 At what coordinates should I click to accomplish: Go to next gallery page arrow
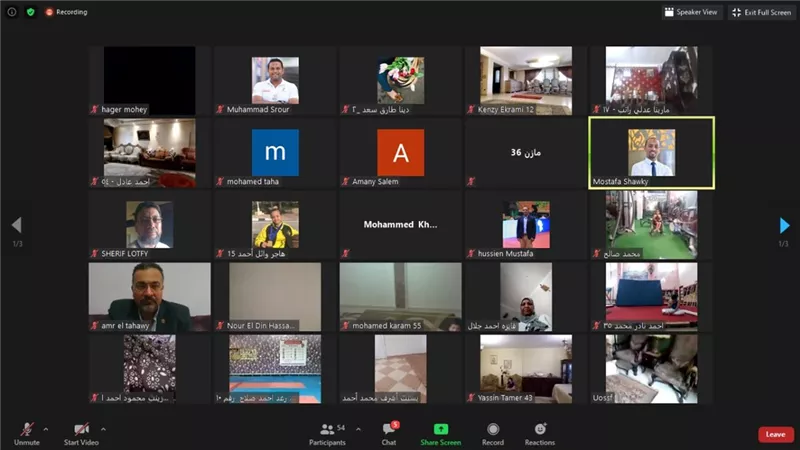784,225
